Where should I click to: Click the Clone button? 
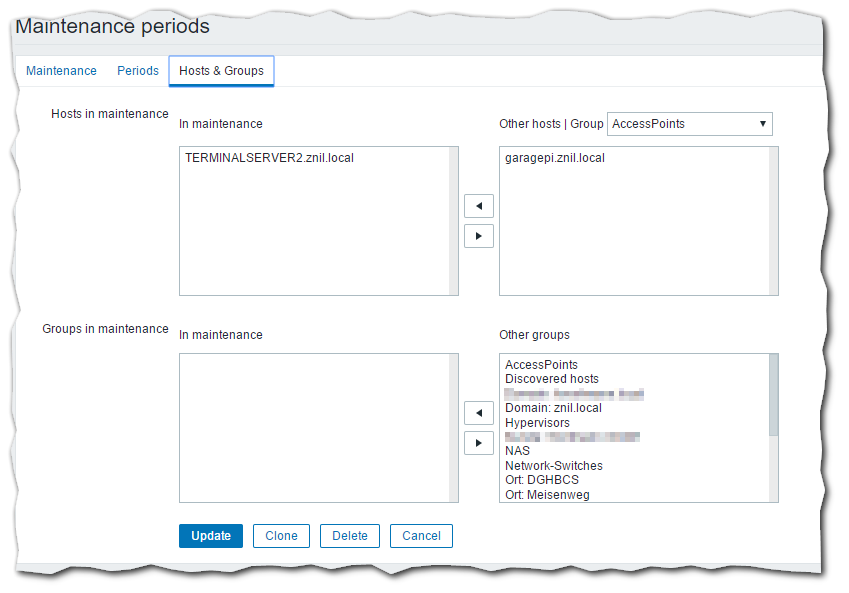281,536
